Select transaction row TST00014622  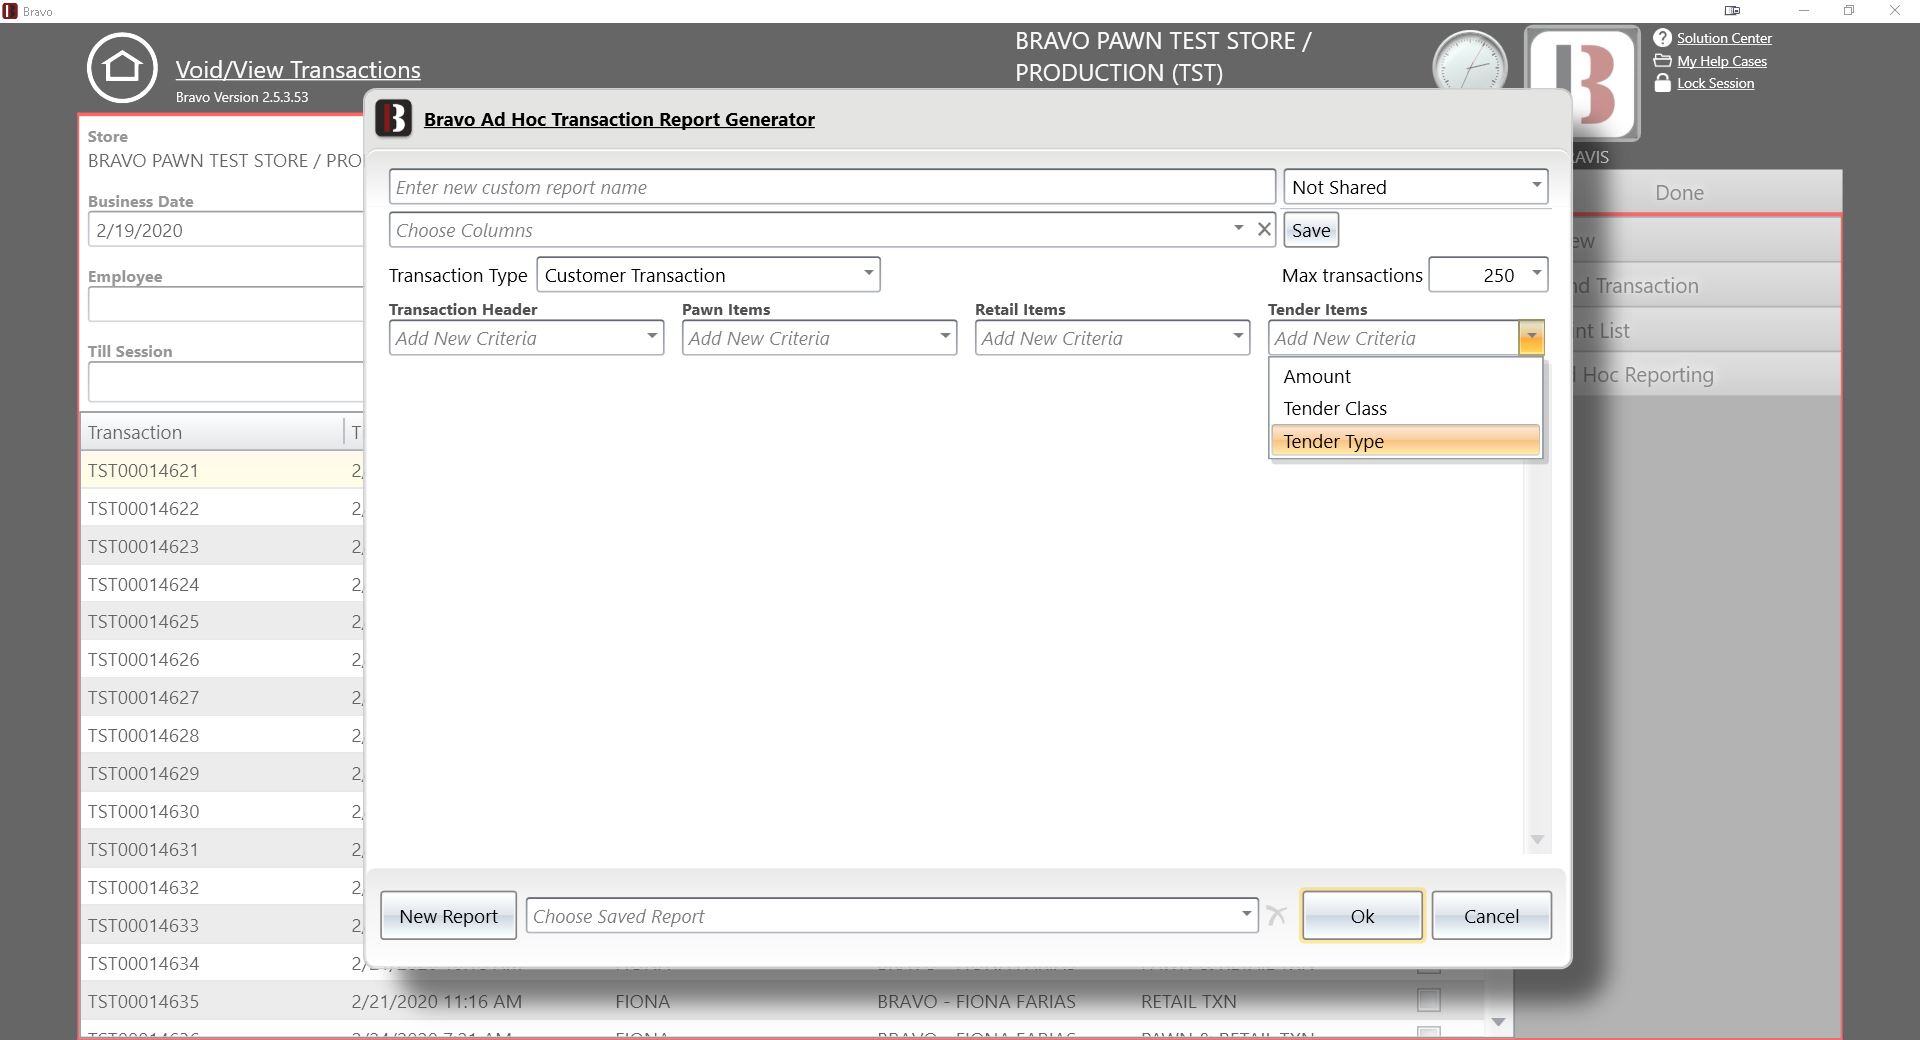(x=223, y=508)
